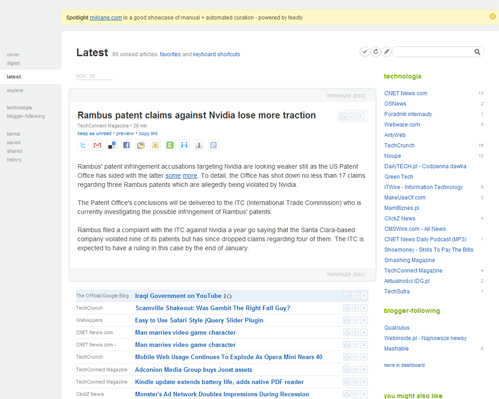
Task: Open the Qualculus feed
Action: click(397, 328)
